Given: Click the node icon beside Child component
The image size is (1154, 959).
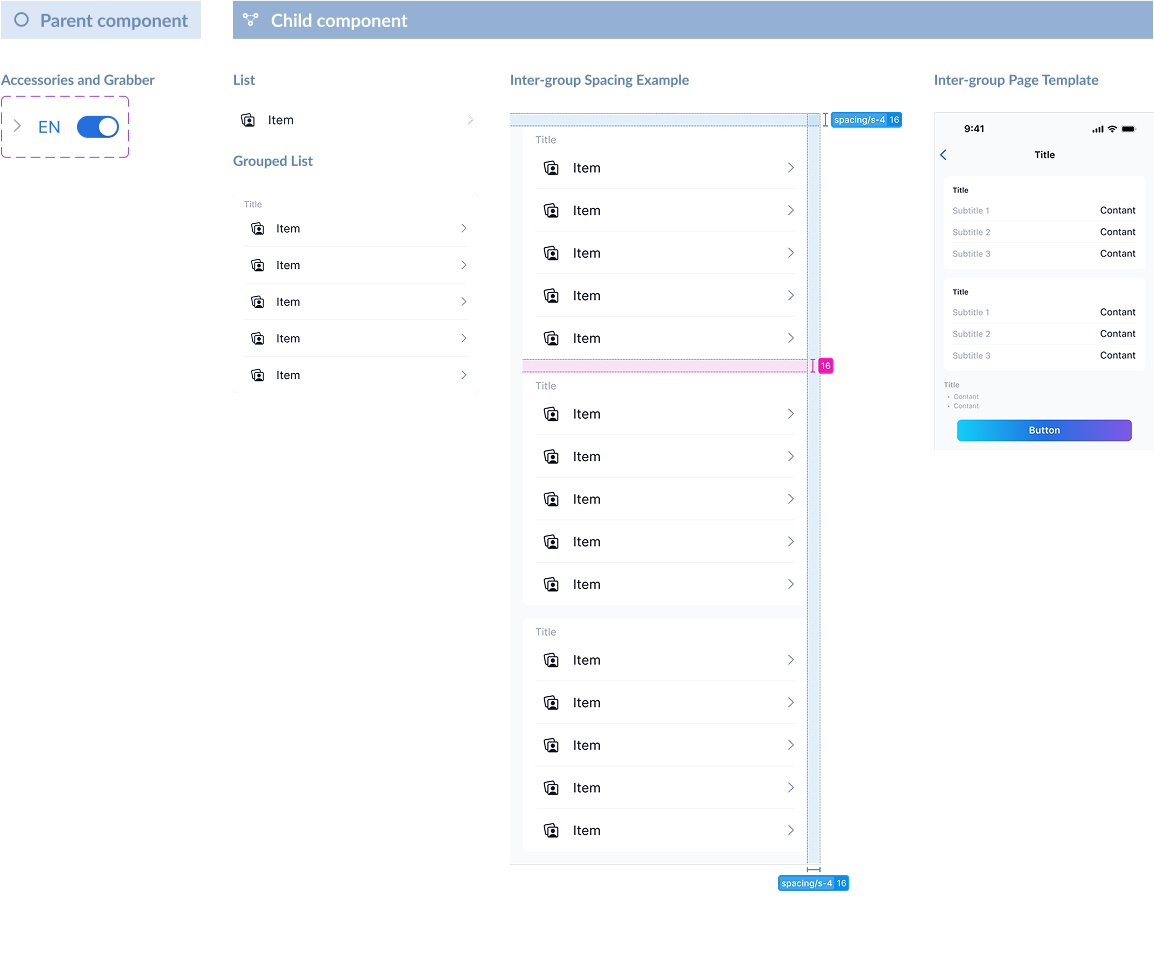Looking at the screenshot, I should coord(251,20).
